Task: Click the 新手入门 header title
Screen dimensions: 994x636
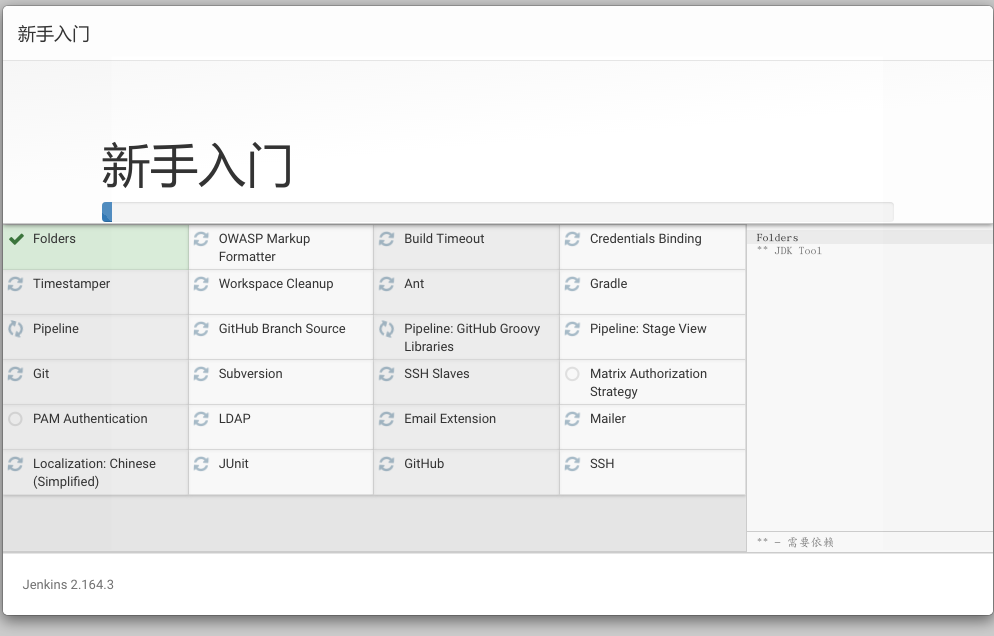Action: [x=54, y=34]
